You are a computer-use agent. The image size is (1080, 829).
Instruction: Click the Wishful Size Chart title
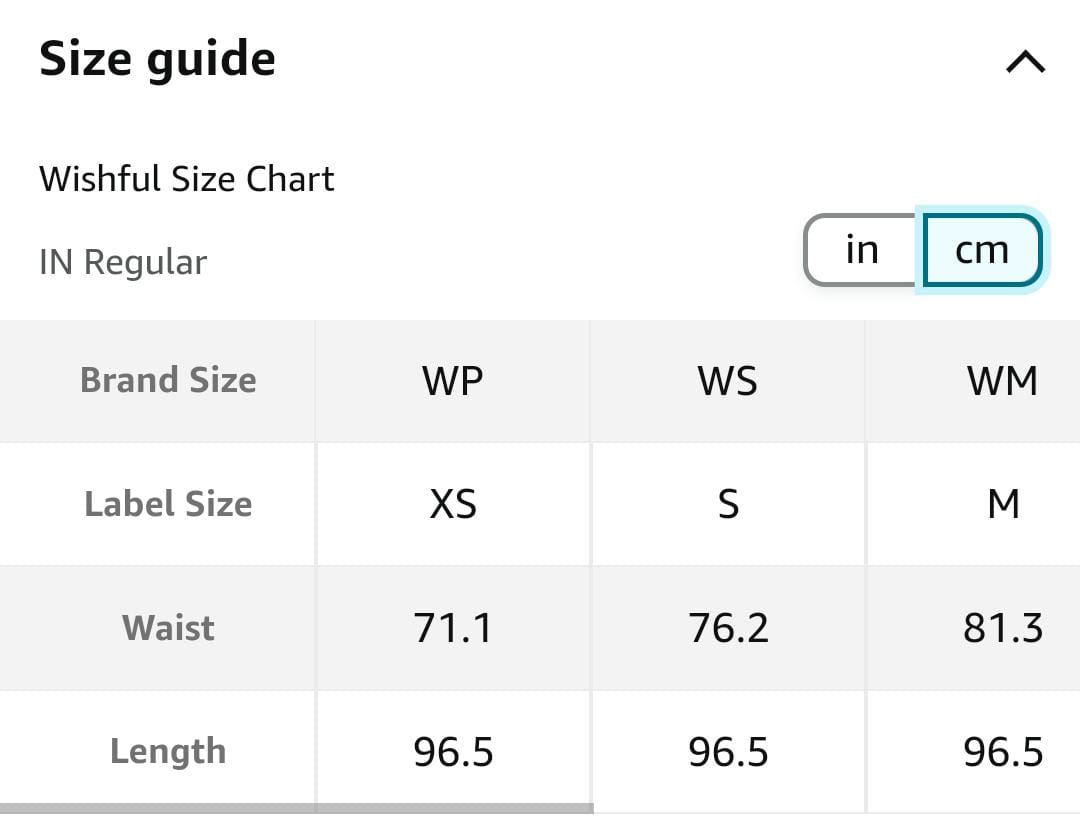pos(187,179)
